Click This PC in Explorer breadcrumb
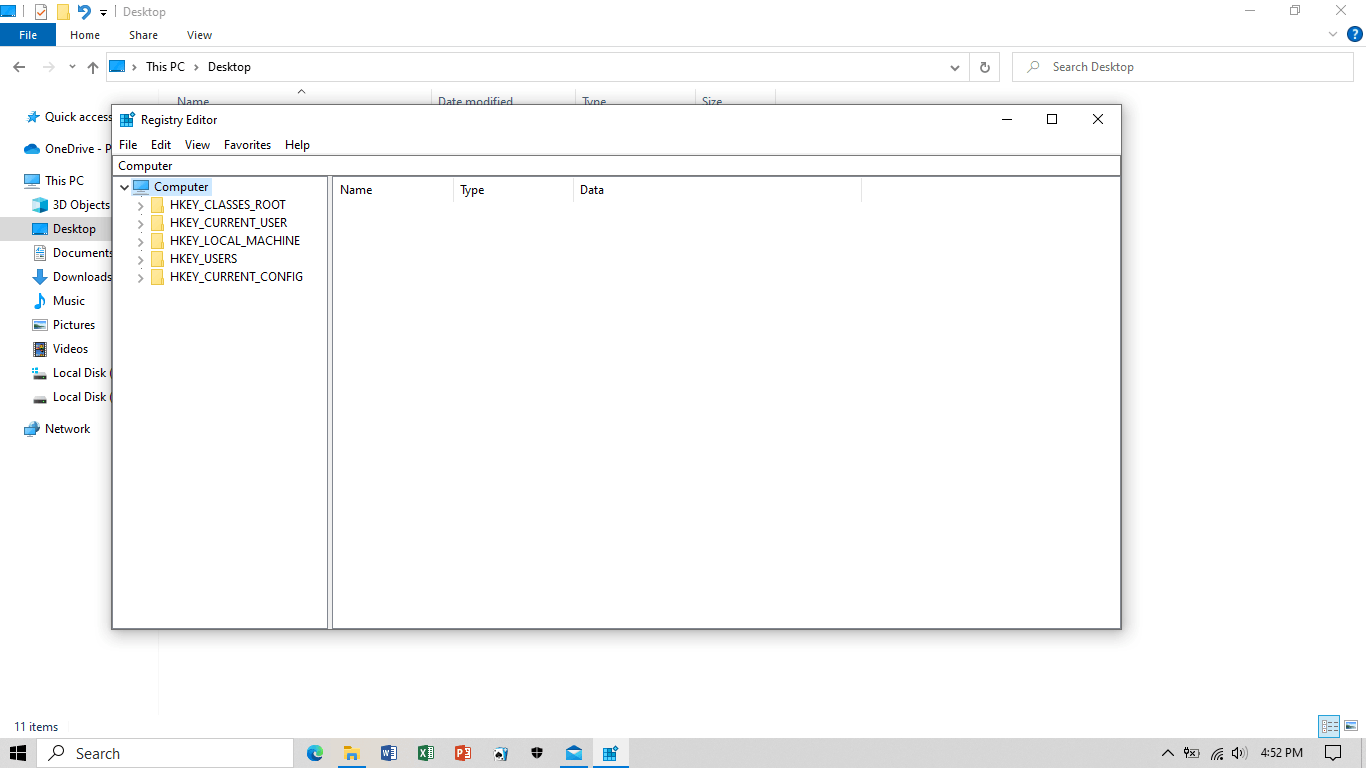 tap(165, 67)
